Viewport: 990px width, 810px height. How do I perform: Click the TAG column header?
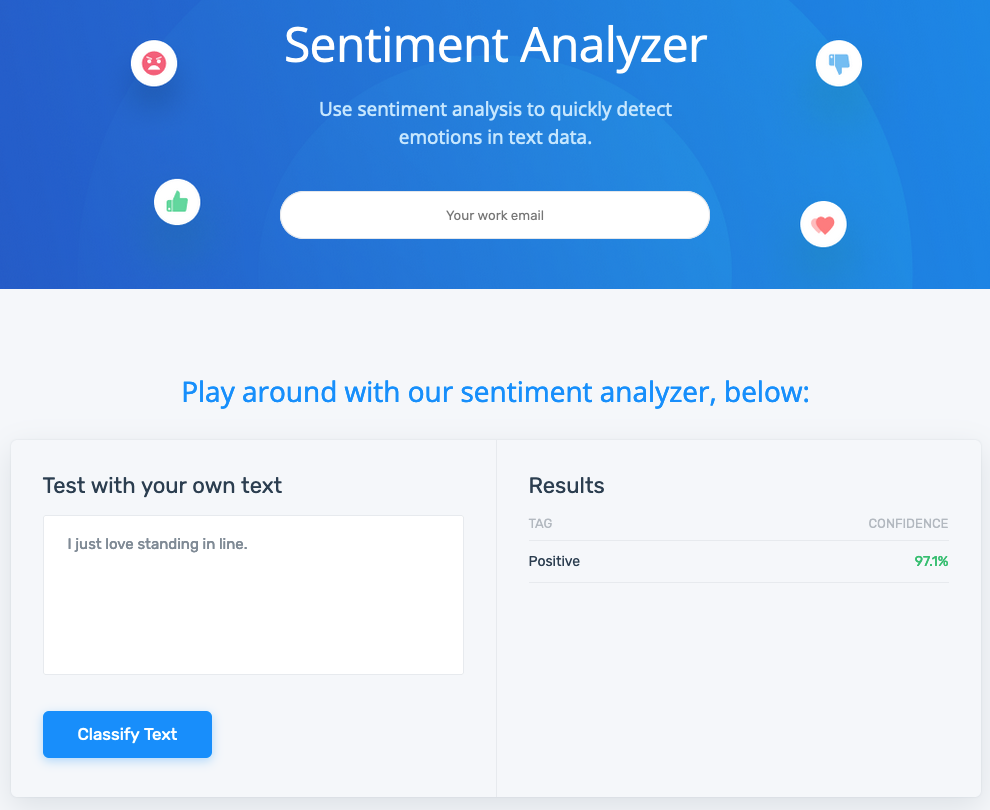540,524
